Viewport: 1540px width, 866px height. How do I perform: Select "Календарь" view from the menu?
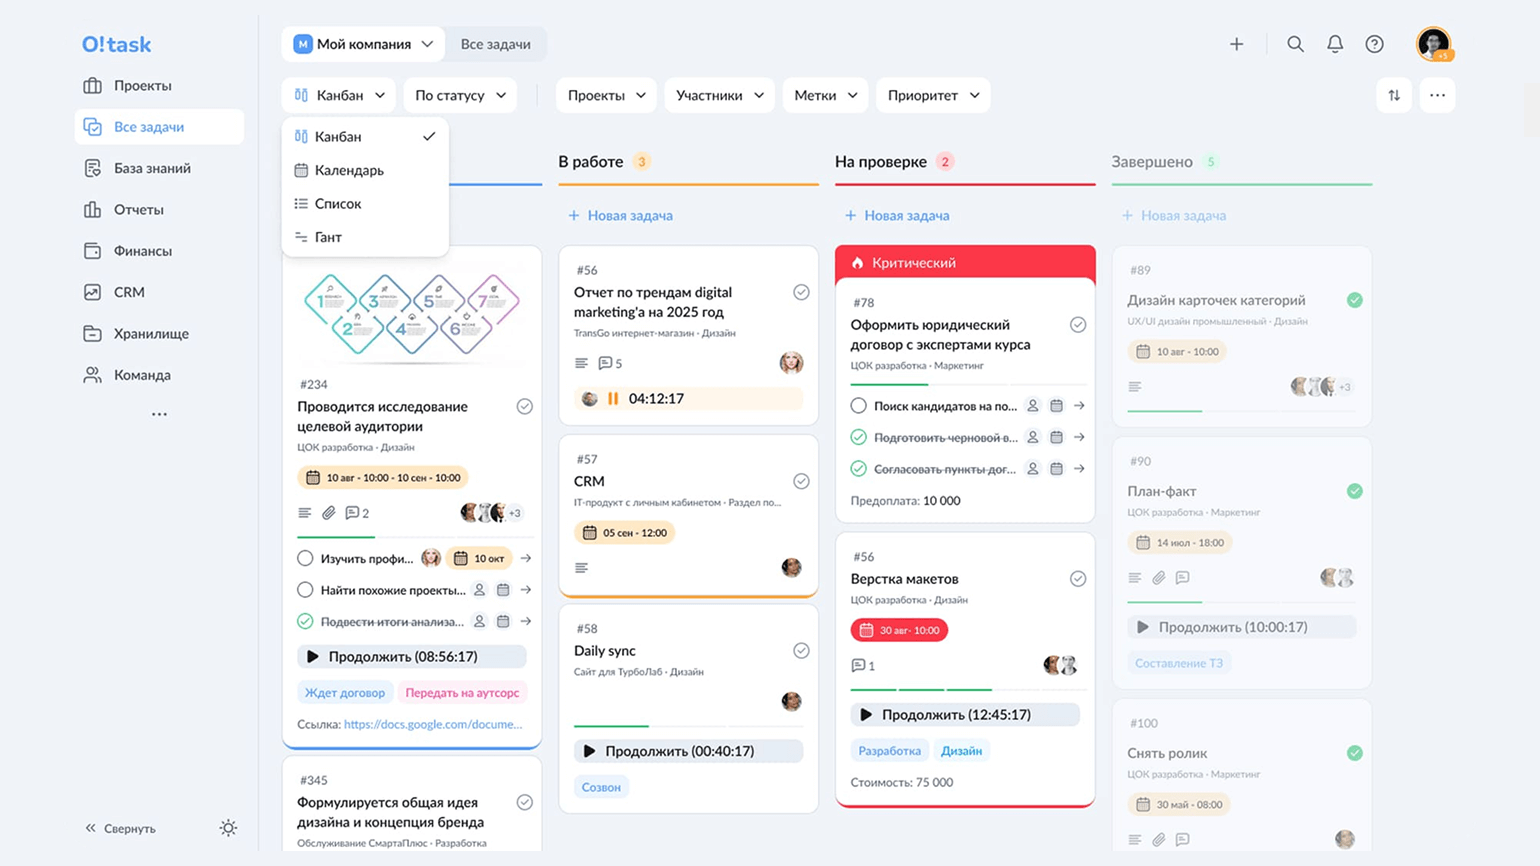(x=349, y=170)
